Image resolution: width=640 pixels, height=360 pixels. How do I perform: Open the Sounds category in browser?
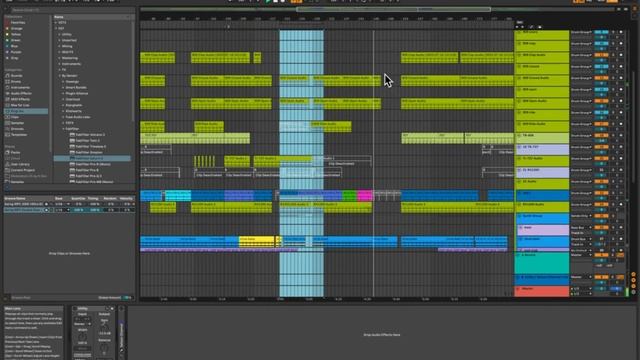coord(16,76)
